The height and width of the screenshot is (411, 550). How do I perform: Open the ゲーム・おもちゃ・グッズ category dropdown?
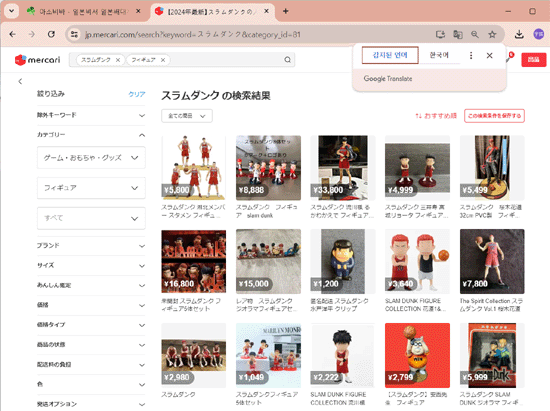click(x=91, y=158)
